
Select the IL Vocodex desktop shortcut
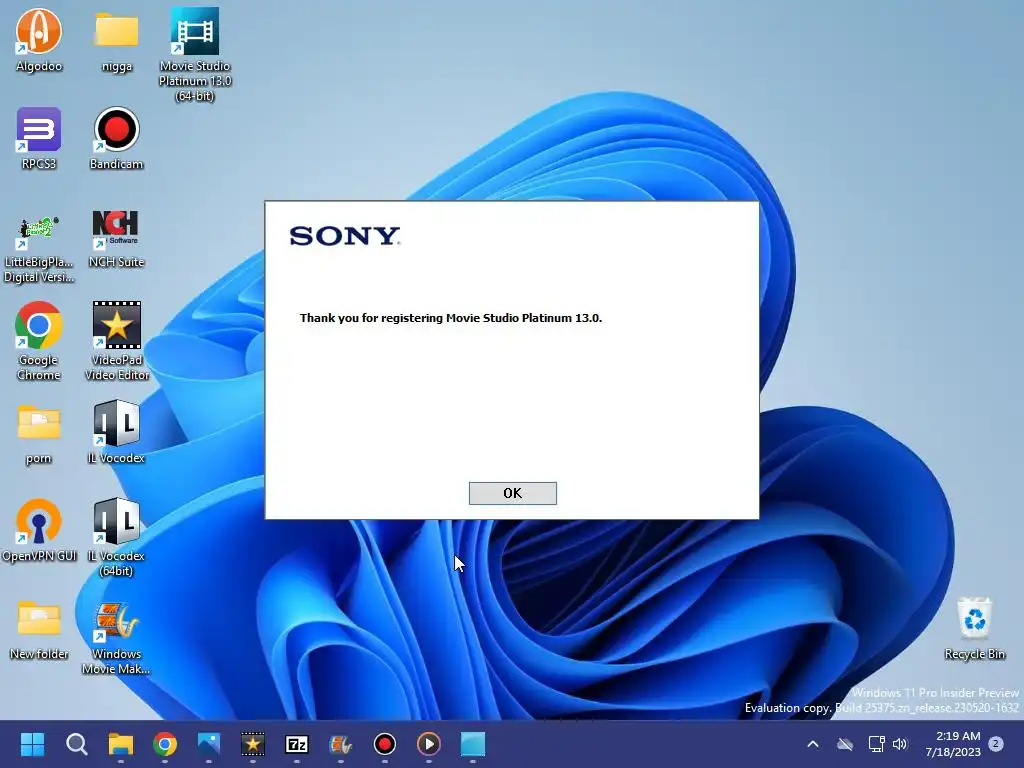(116, 432)
